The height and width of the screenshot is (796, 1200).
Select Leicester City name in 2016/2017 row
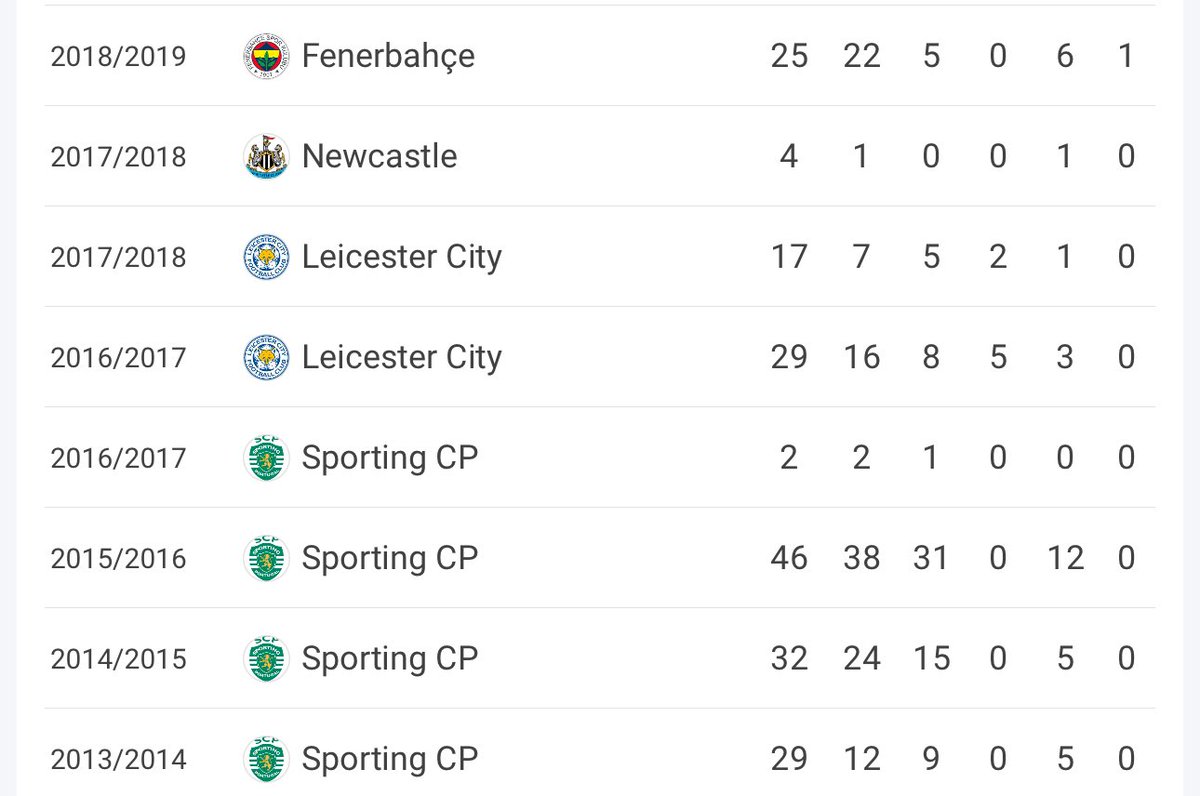402,359
